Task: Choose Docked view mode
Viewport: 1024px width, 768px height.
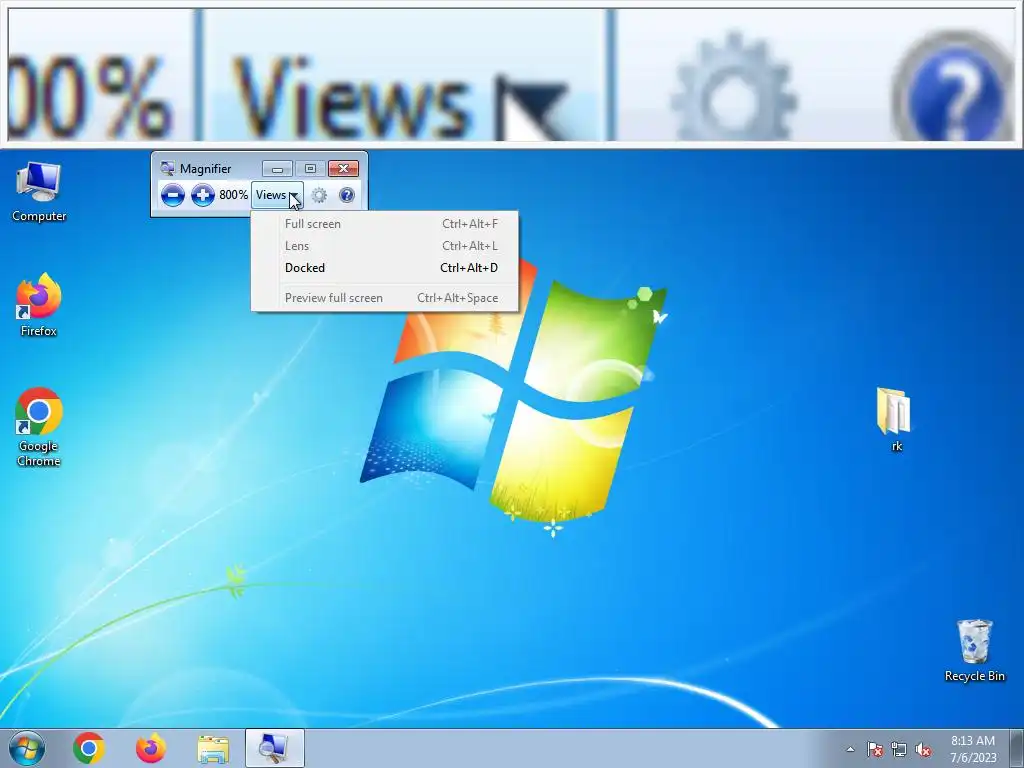Action: tap(385, 268)
